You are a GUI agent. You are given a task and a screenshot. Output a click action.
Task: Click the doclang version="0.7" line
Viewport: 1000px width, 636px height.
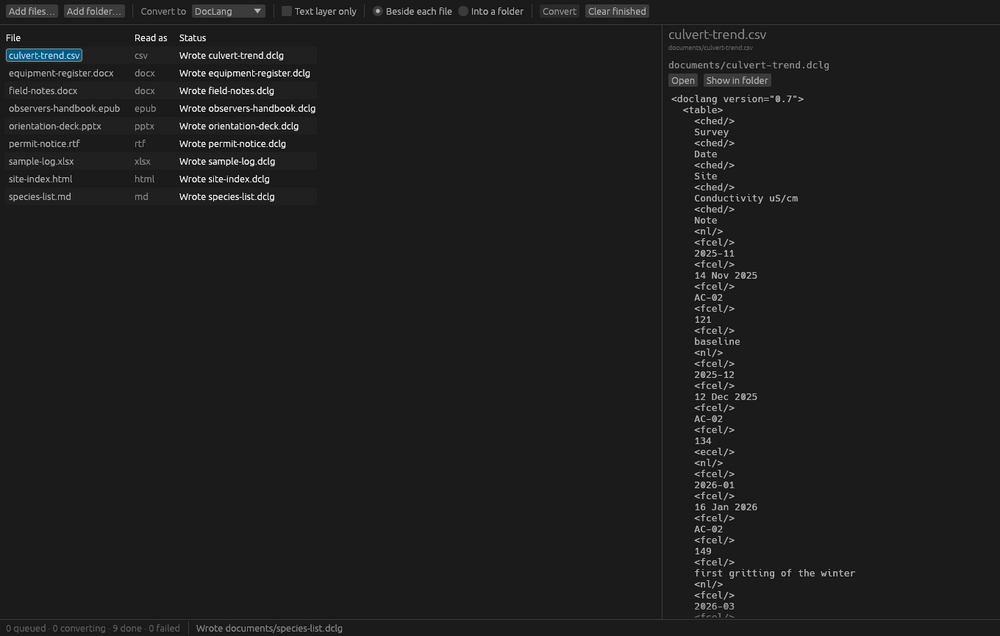point(737,99)
